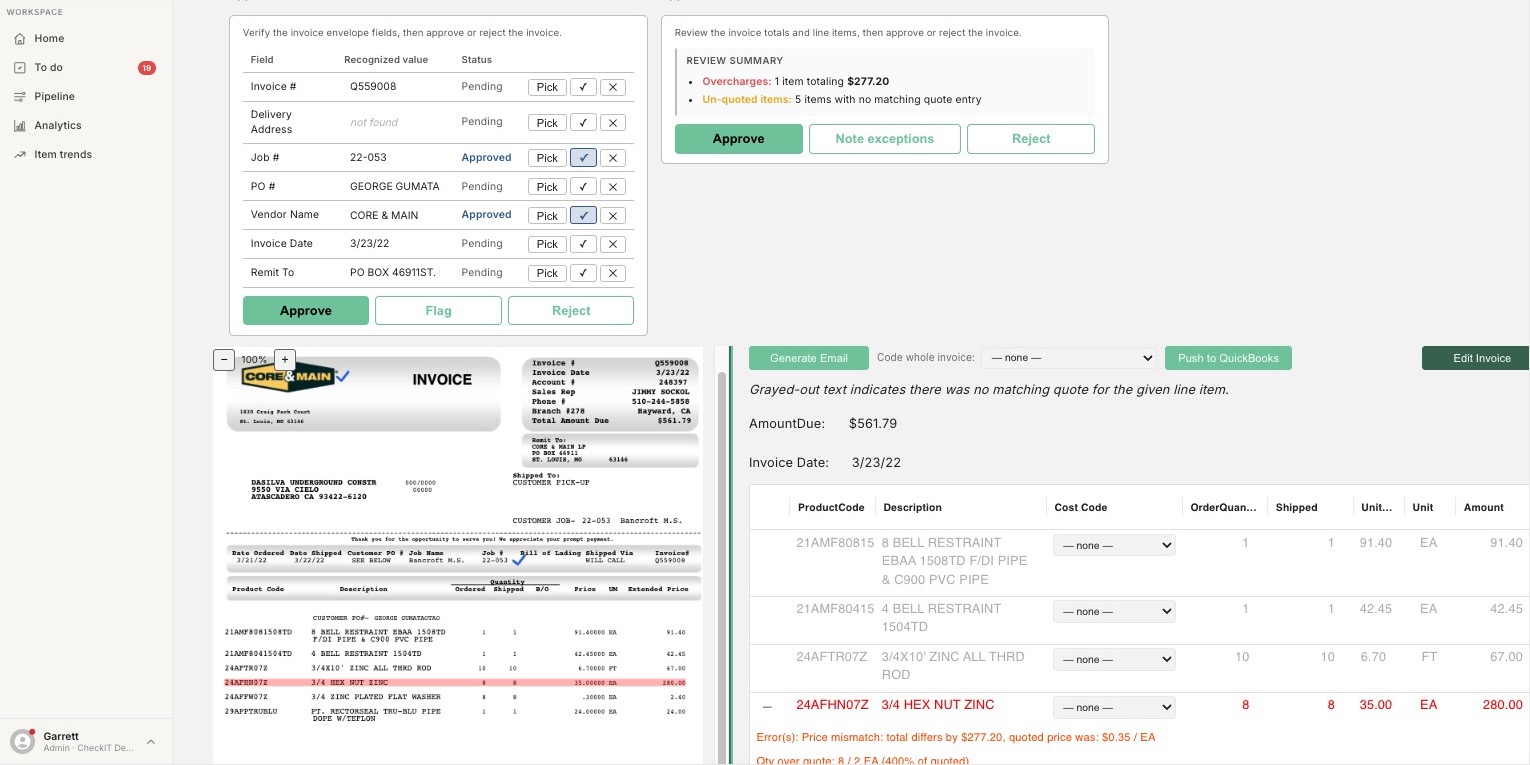Viewport: 1530px width, 765px height.
Task: Click the ProductCode column header
Action: [x=831, y=508]
